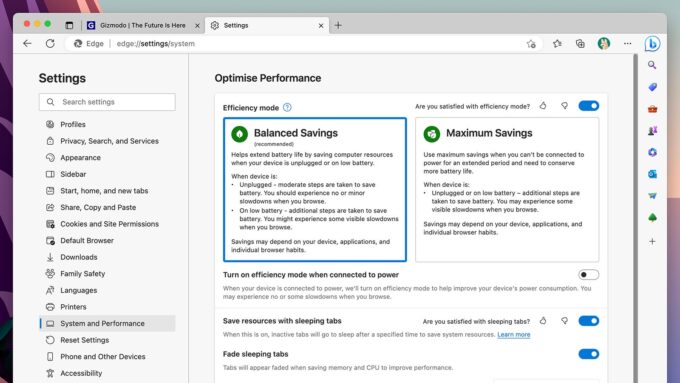The image size is (680, 383).
Task: Click the "Optimise Performance" heading
Action: (x=268, y=78)
